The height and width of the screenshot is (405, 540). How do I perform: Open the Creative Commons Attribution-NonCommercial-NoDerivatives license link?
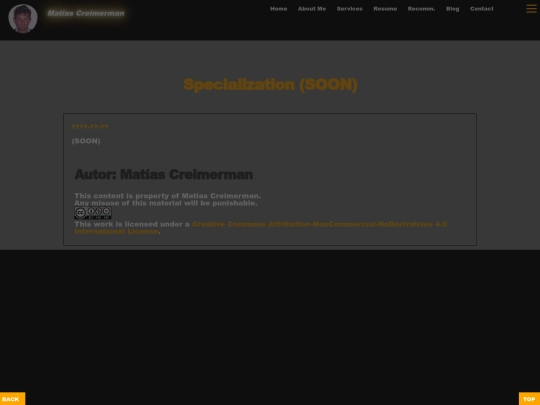coord(260,228)
